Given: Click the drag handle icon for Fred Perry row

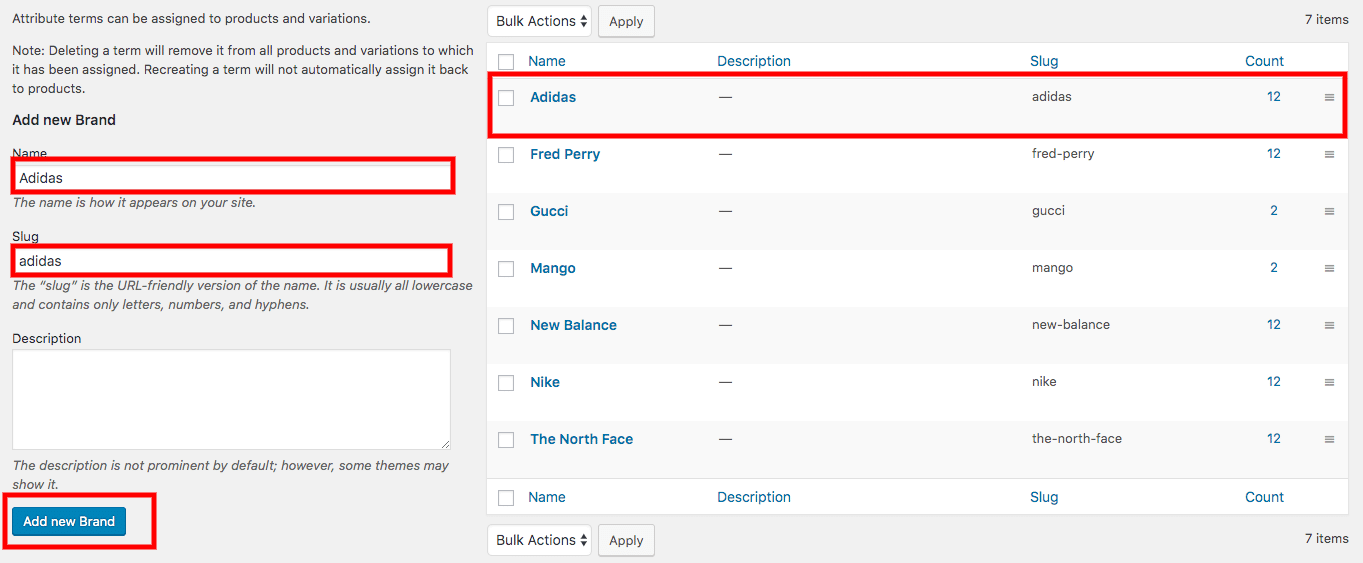Looking at the screenshot, I should (x=1329, y=155).
